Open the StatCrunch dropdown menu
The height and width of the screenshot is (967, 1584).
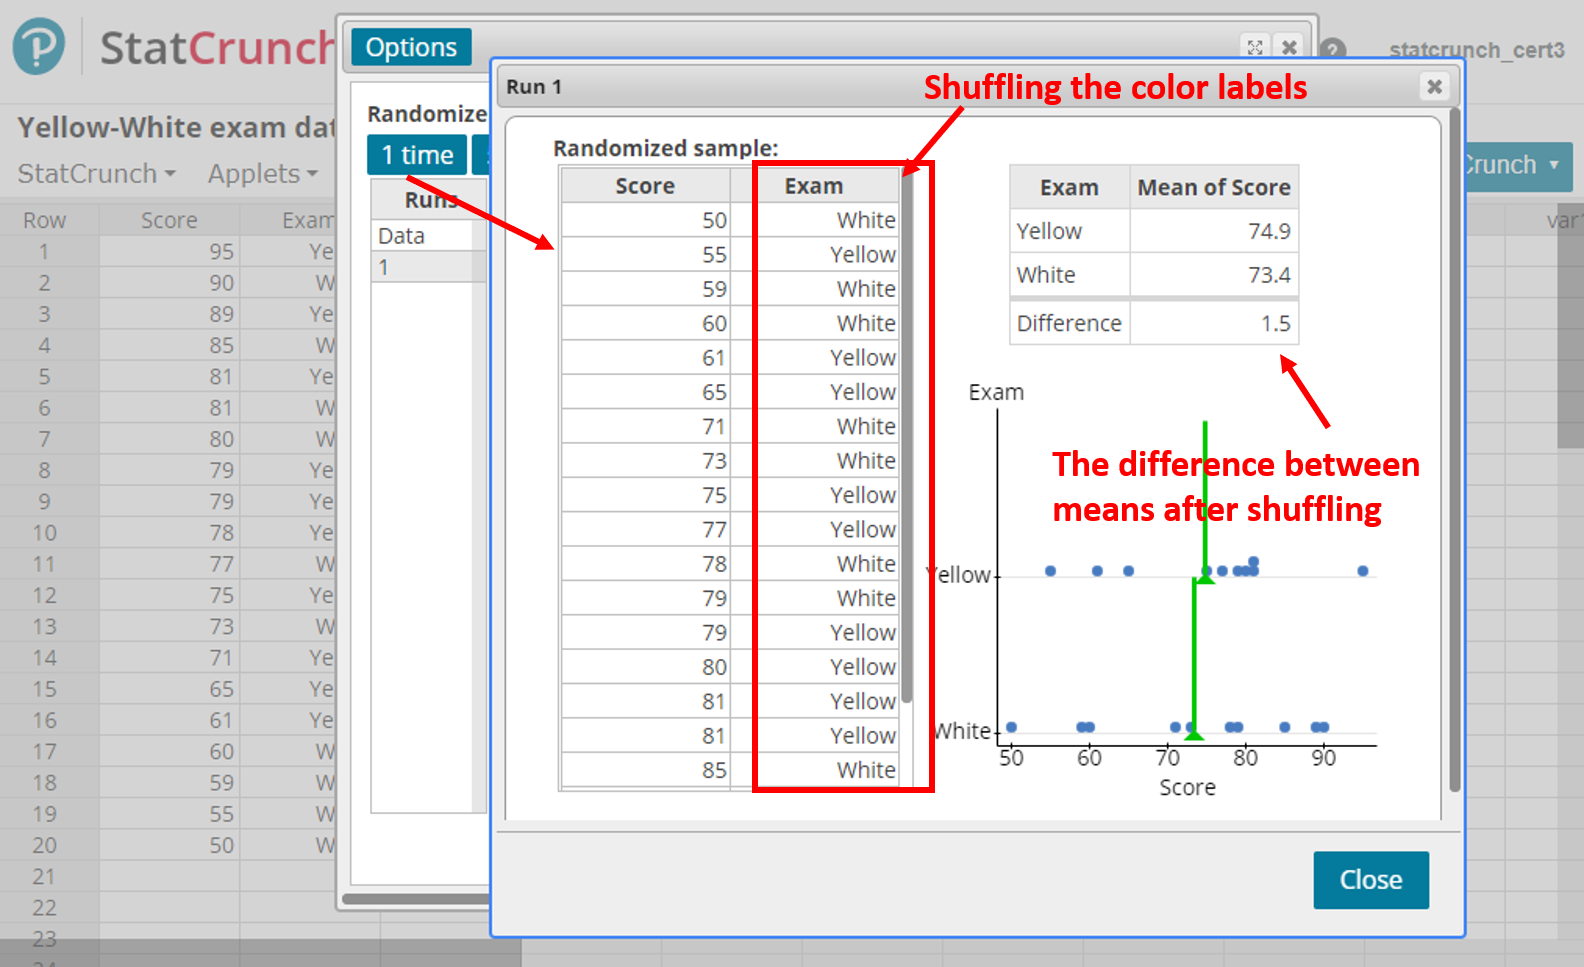(96, 174)
